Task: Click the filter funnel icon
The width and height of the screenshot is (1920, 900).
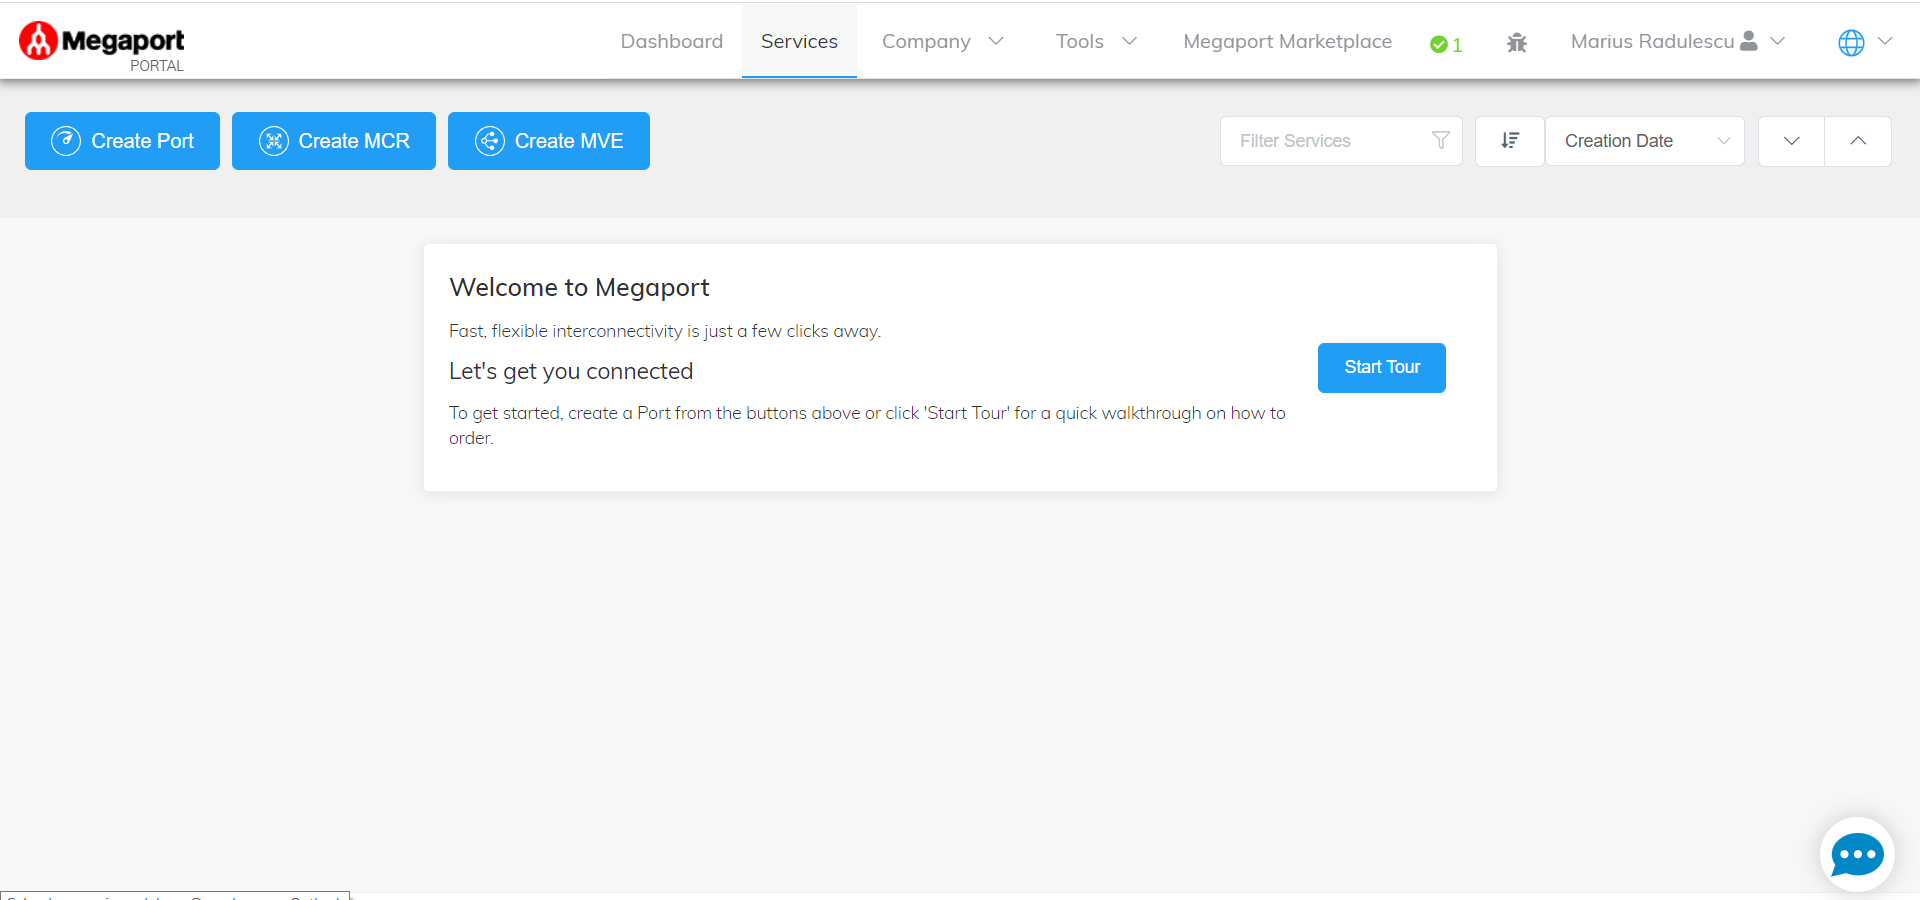Action: coord(1441,141)
